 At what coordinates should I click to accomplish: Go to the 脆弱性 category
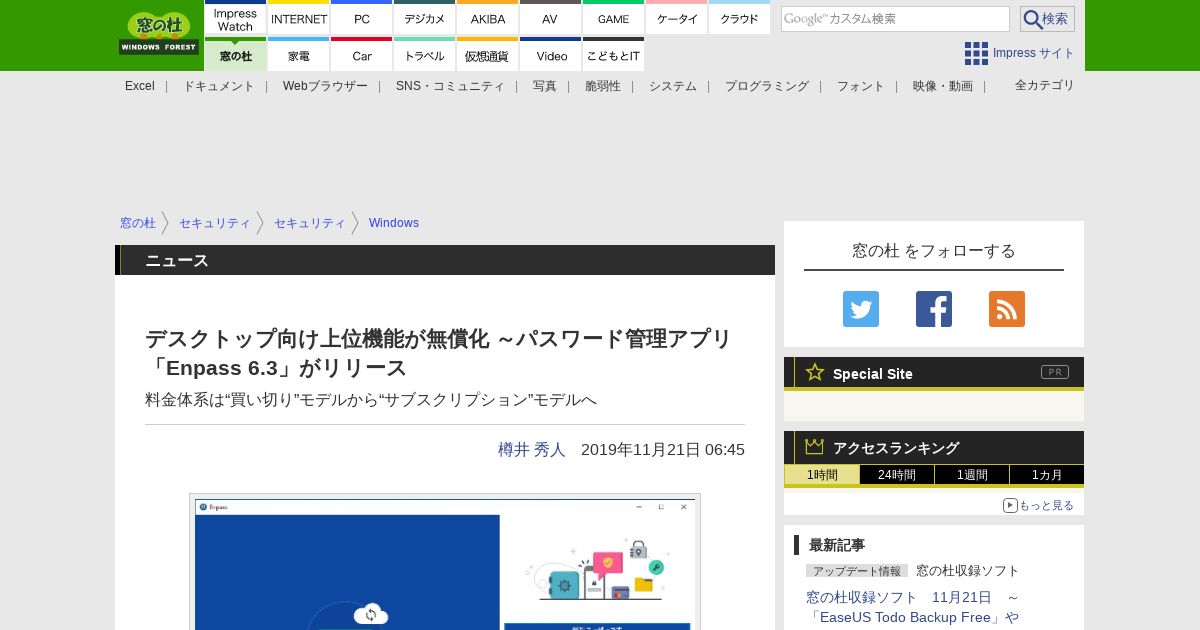click(603, 86)
